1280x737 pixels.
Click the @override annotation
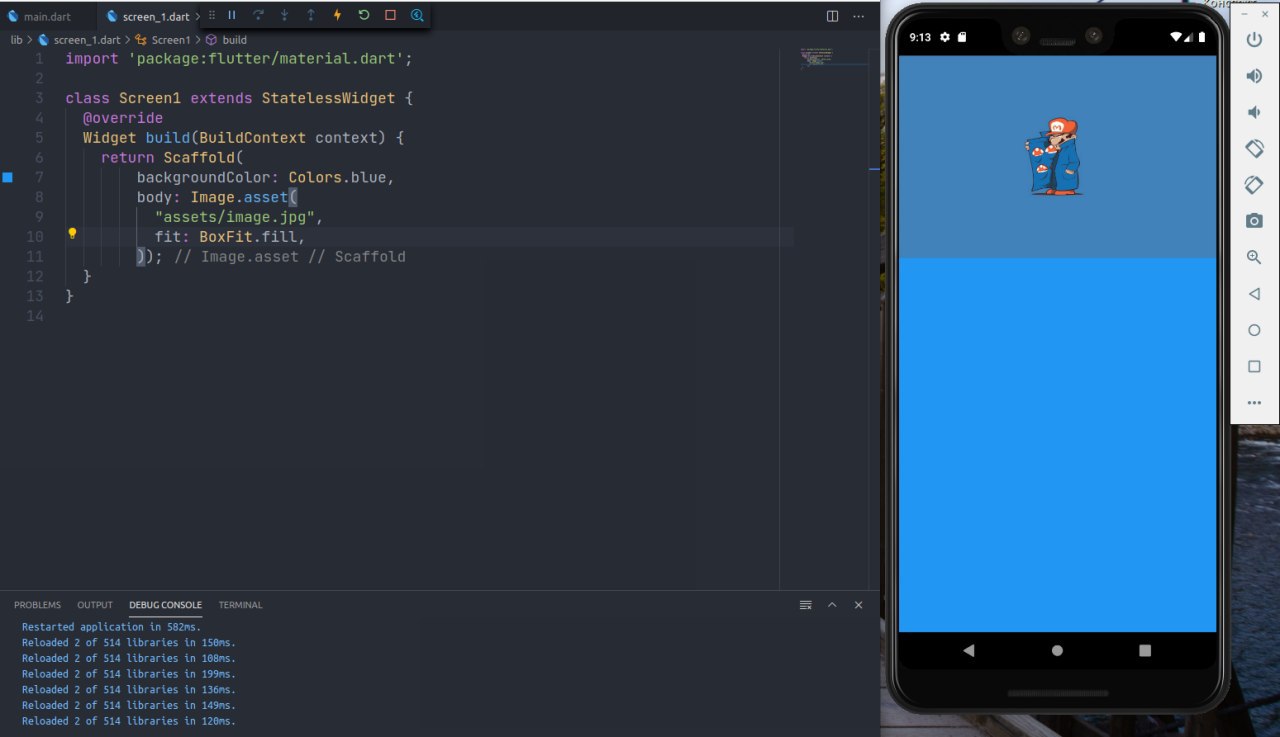tap(123, 118)
